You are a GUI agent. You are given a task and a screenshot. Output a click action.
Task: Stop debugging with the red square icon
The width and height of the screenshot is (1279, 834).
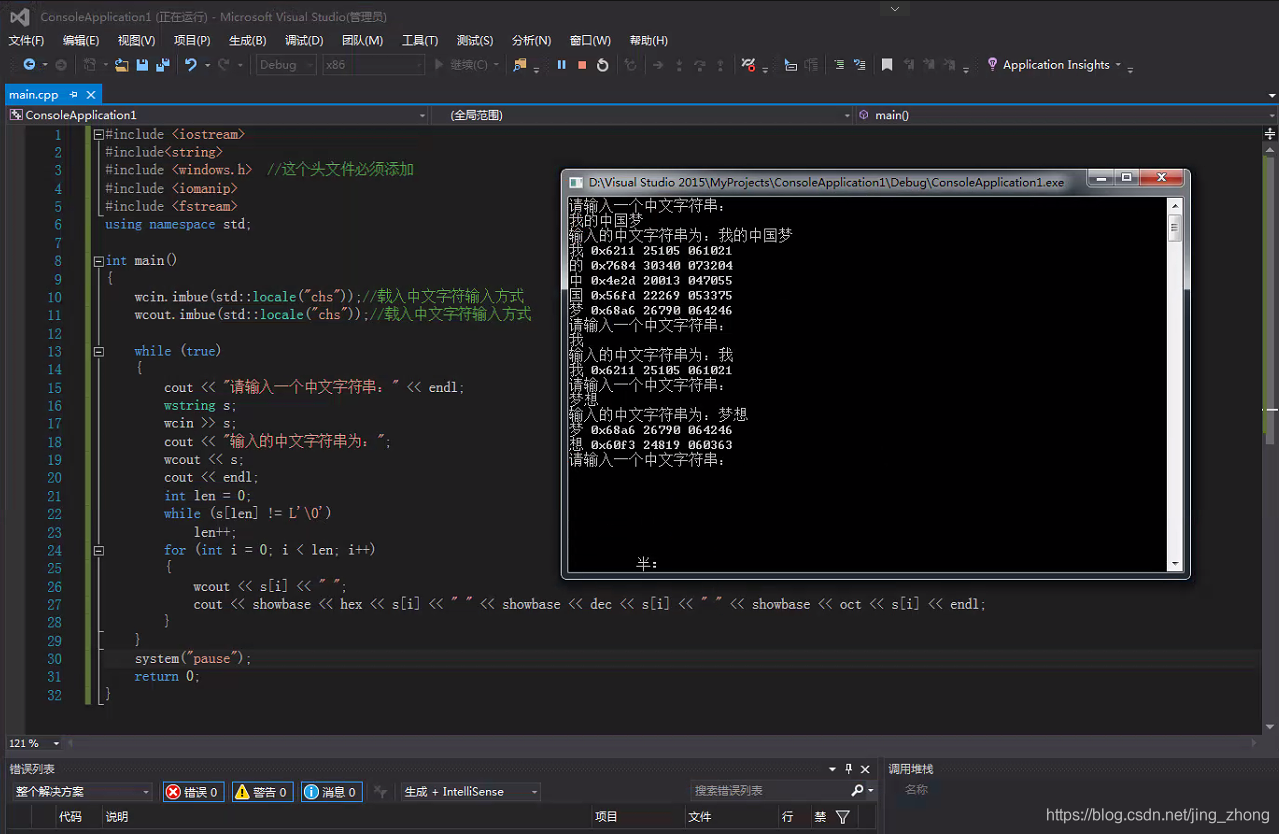point(582,65)
